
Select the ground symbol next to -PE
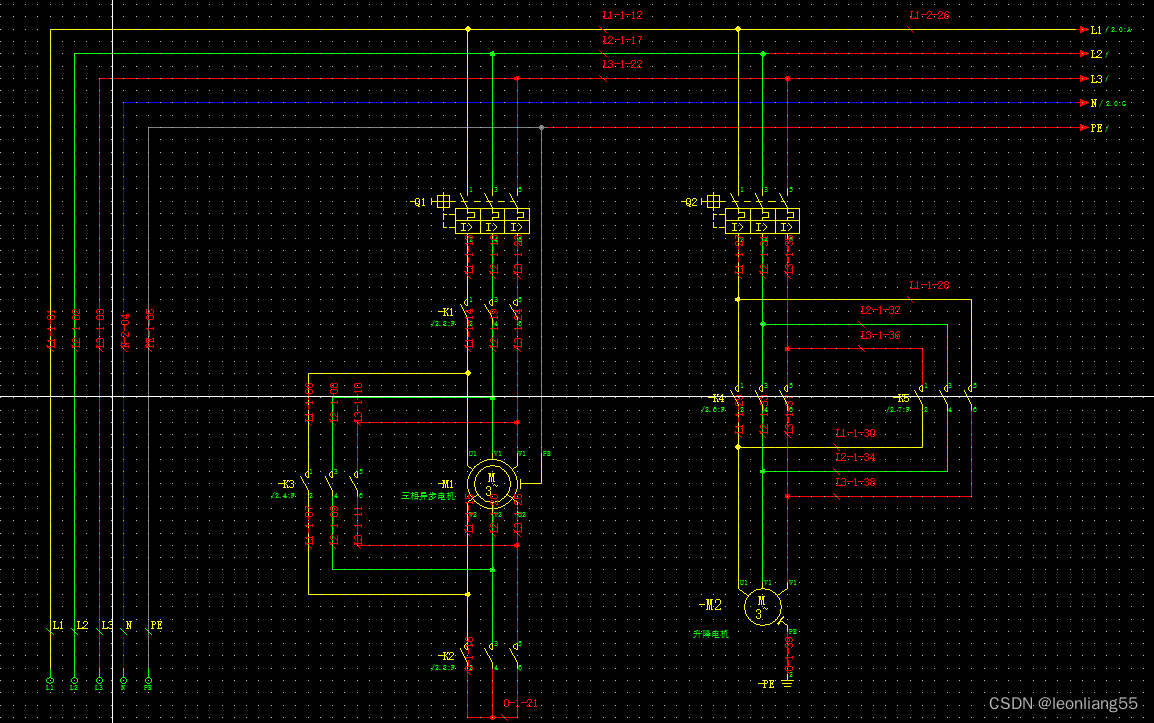[x=787, y=684]
